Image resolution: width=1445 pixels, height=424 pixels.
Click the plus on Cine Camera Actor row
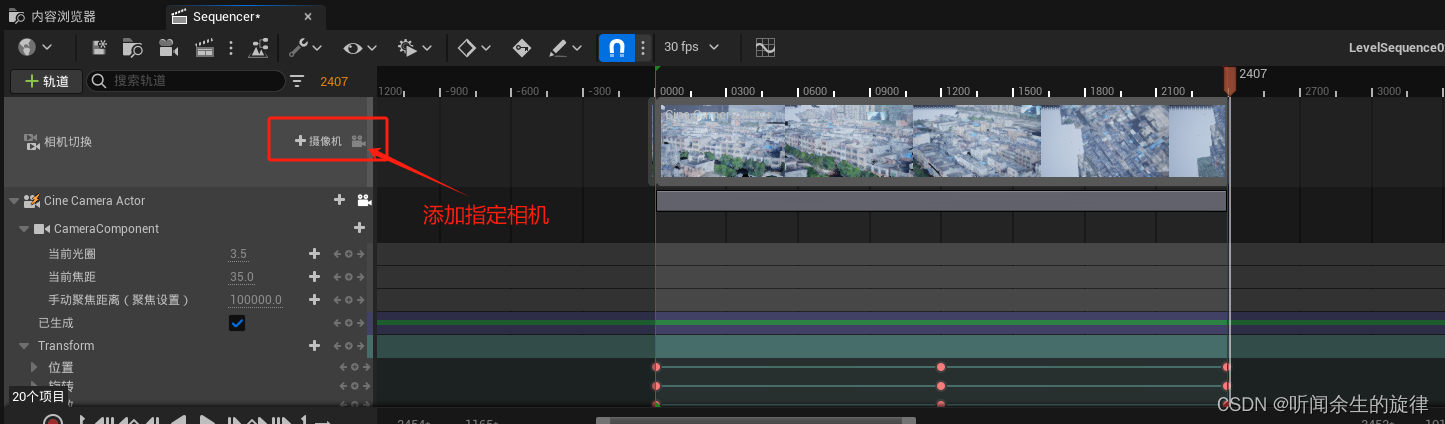coord(339,201)
